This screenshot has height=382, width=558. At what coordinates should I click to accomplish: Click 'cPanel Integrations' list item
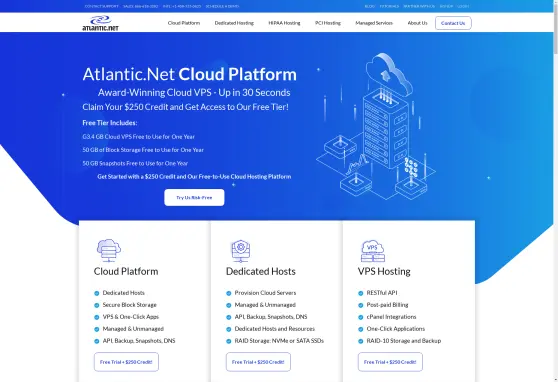tap(391, 317)
